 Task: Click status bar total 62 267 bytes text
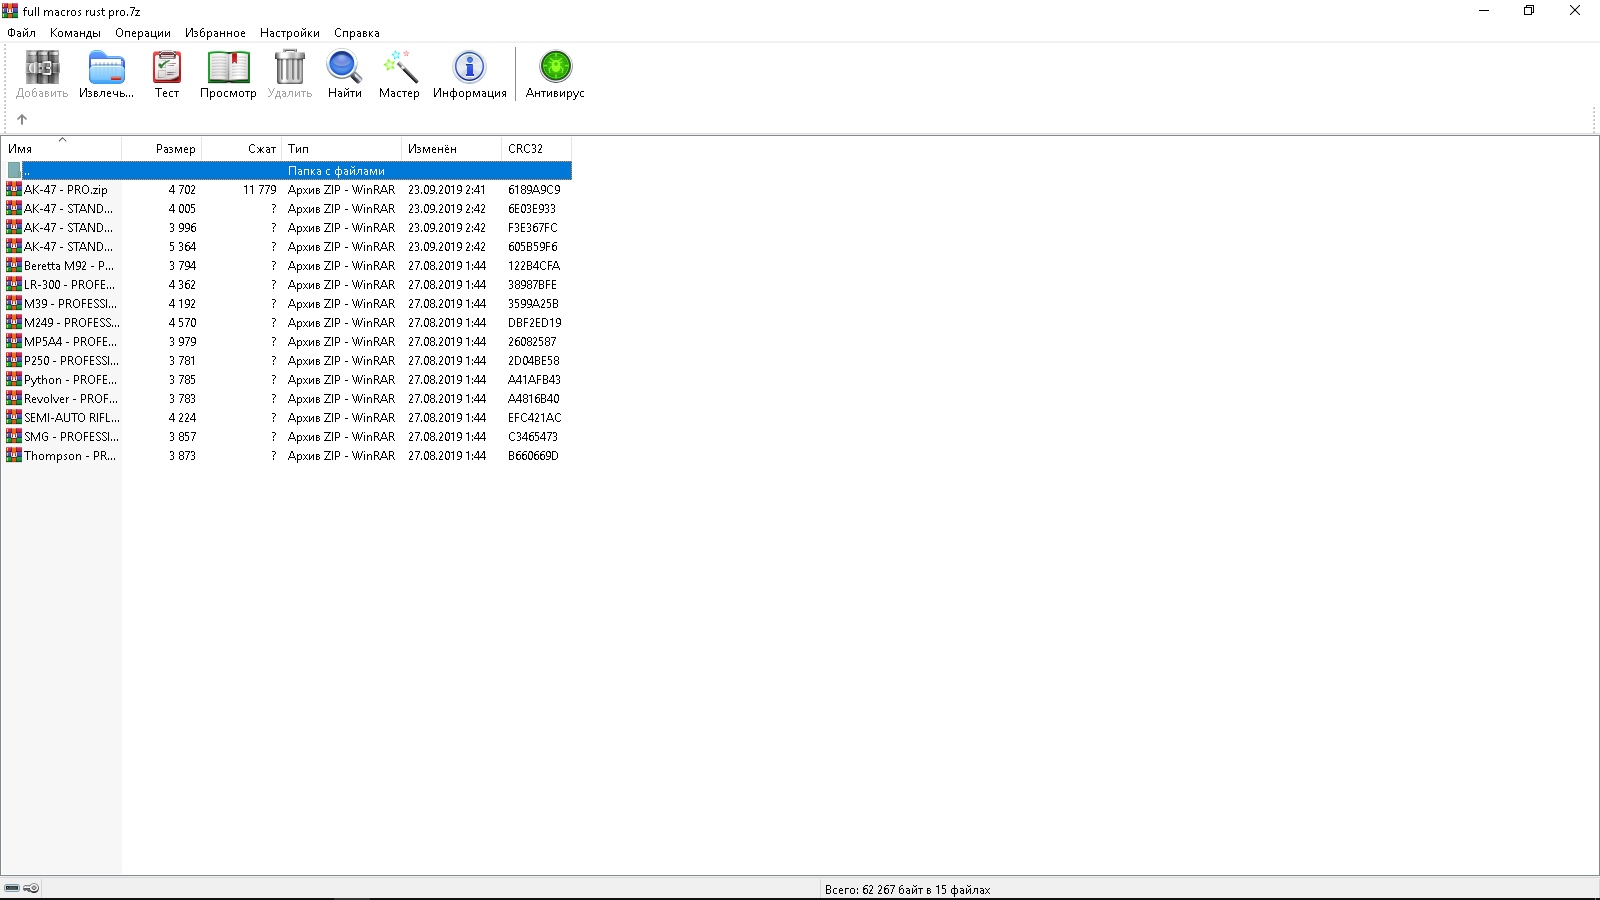908,889
